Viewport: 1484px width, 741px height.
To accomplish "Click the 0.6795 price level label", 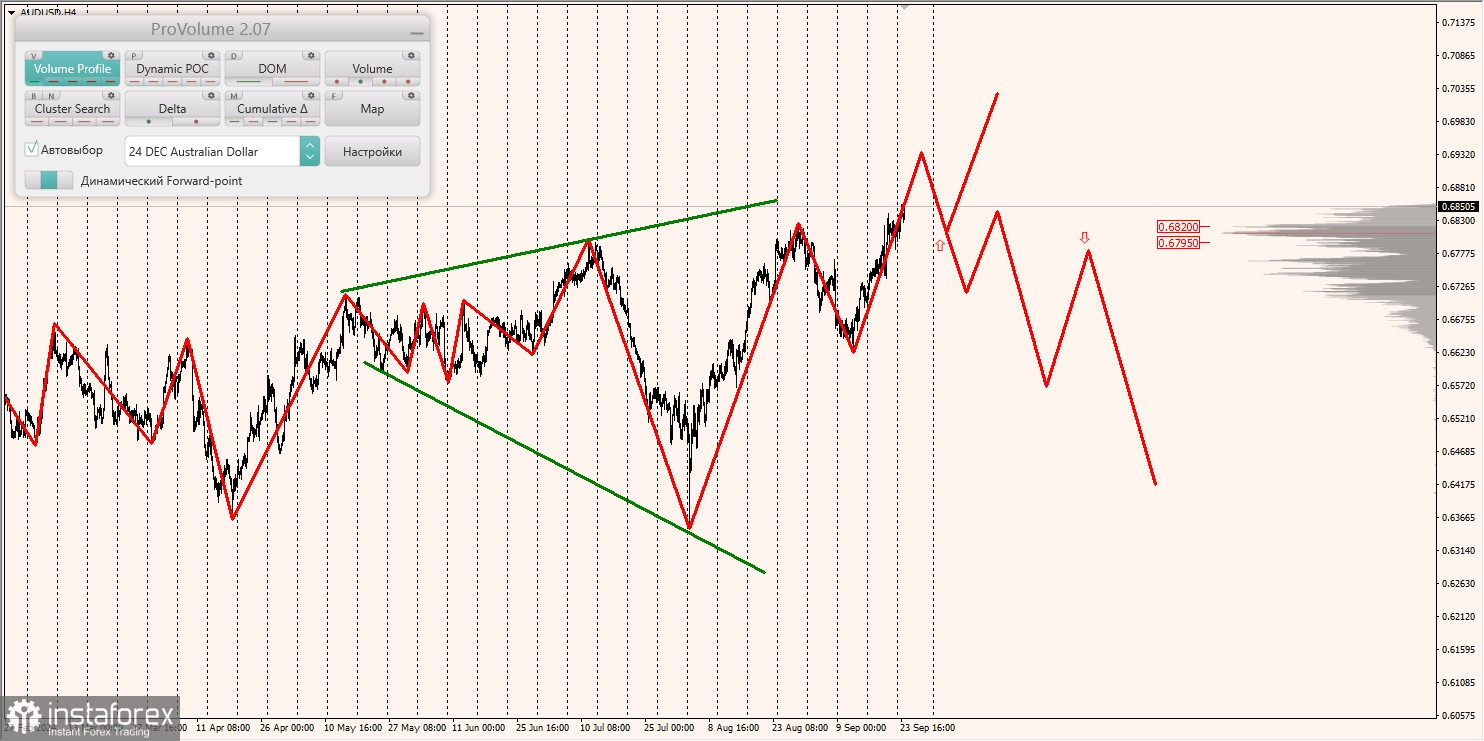I will 1177,242.
